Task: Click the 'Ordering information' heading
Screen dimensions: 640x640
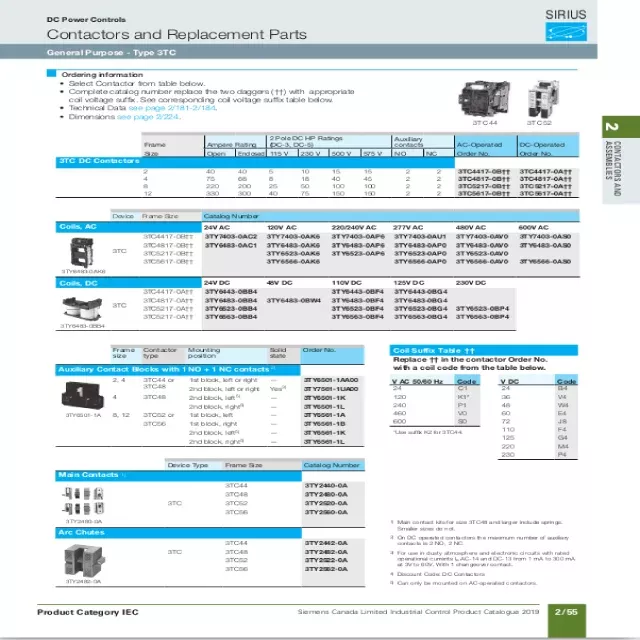Action: click(x=102, y=75)
